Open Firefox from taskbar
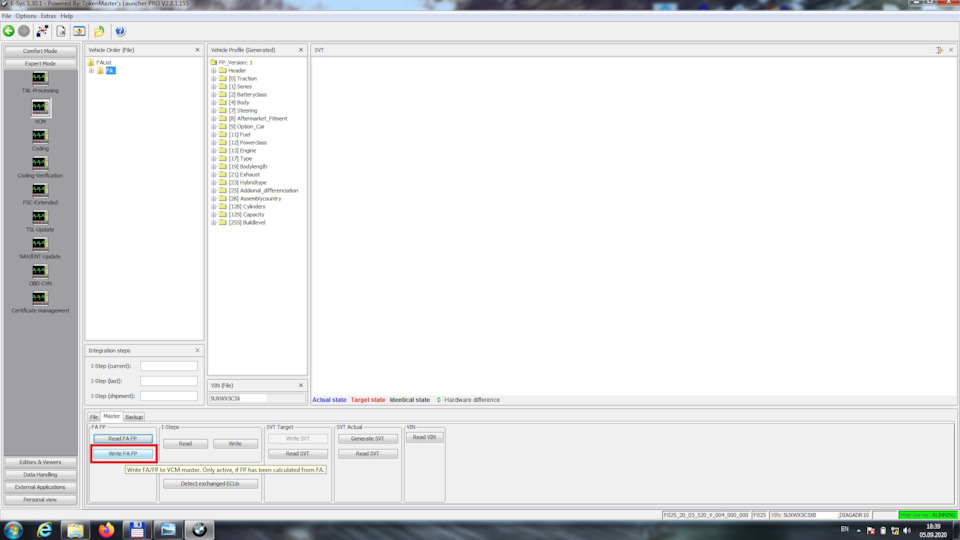This screenshot has height=540, width=960. (x=106, y=530)
